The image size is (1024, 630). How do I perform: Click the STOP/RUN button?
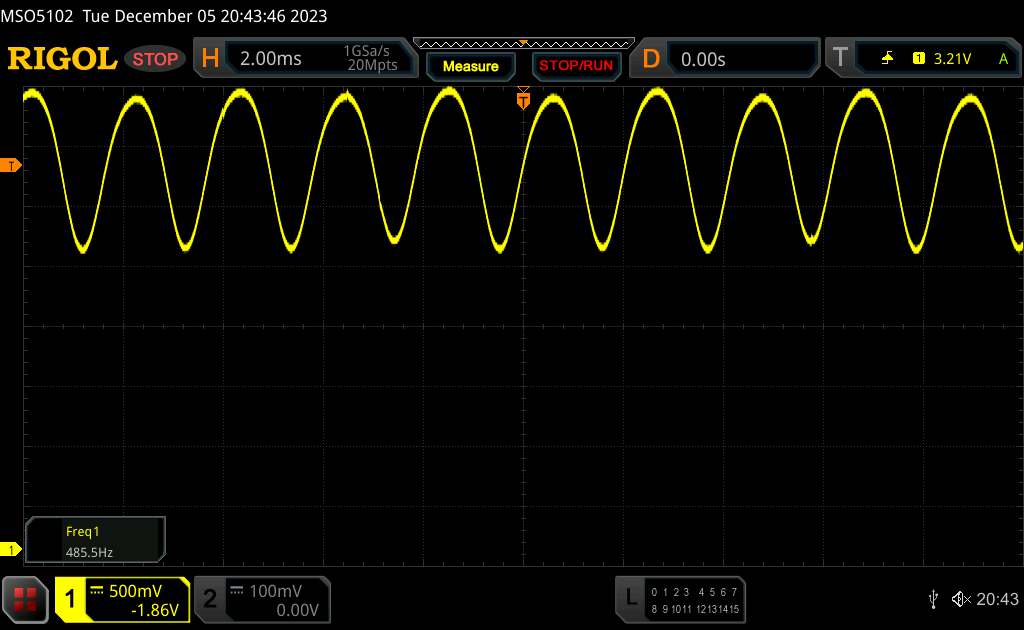click(576, 66)
